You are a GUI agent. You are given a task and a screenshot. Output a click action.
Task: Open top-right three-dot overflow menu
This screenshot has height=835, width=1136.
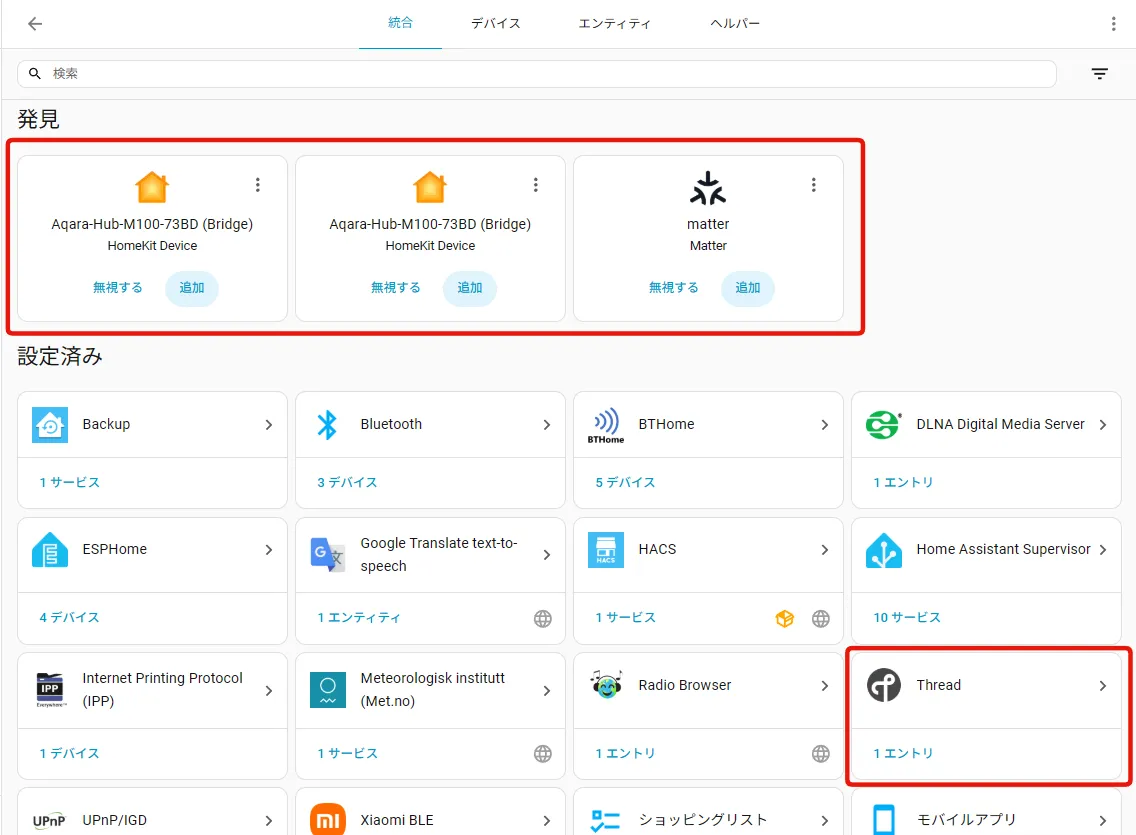tap(1114, 24)
